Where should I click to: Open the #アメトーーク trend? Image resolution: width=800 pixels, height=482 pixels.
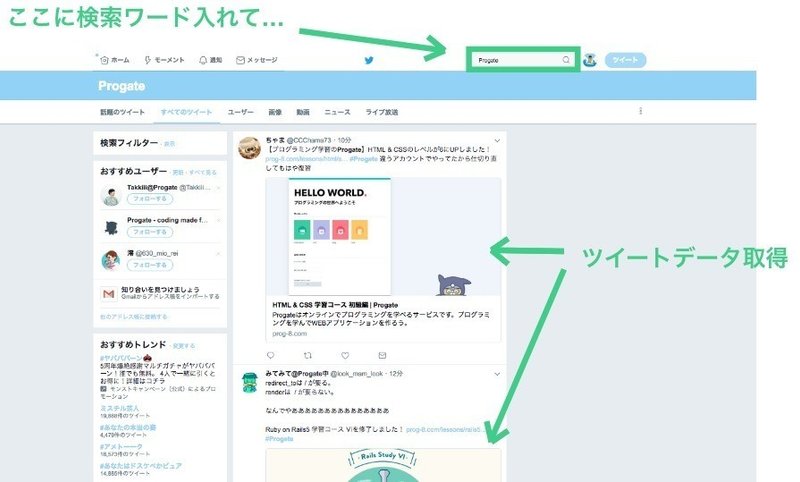(x=121, y=446)
